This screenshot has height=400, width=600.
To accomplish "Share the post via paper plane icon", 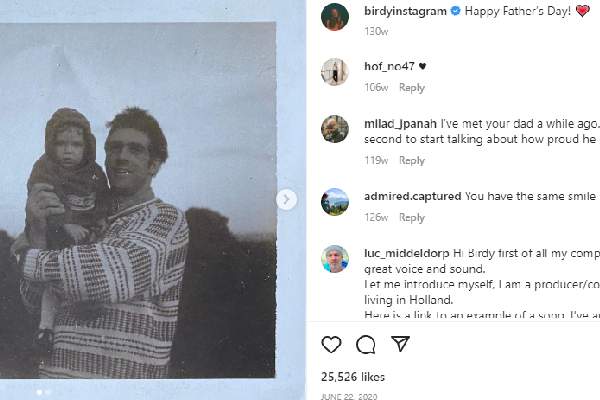I will (x=400, y=345).
